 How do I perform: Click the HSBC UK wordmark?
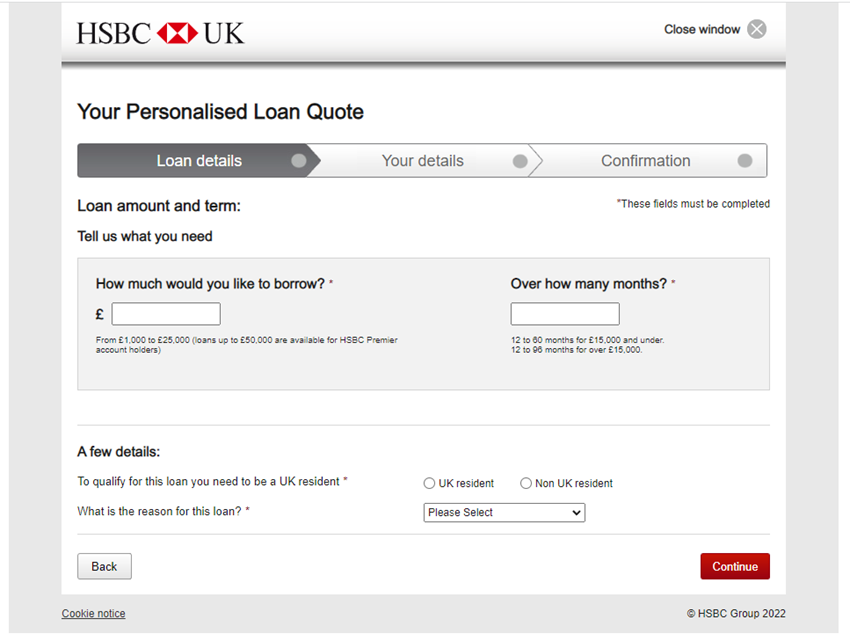pos(111,31)
